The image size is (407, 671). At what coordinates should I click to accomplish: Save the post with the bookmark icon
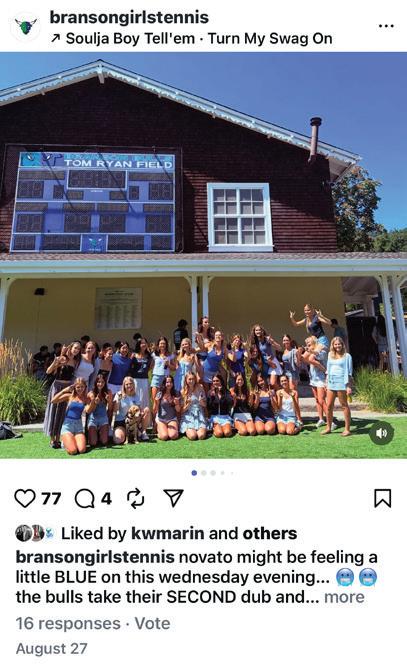pos(383,499)
